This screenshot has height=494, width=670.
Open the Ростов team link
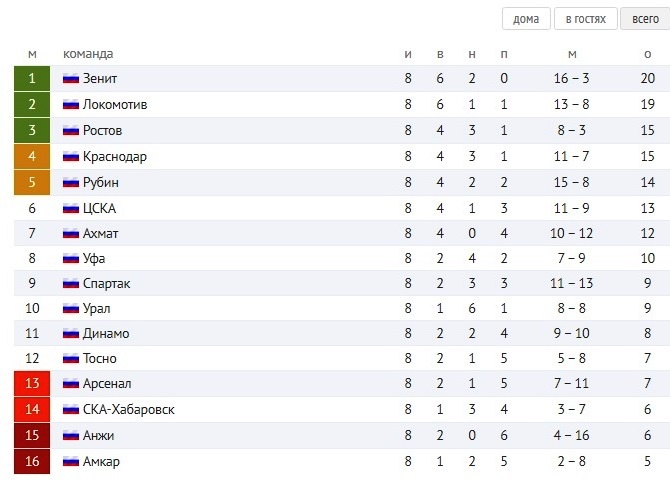[x=103, y=130]
